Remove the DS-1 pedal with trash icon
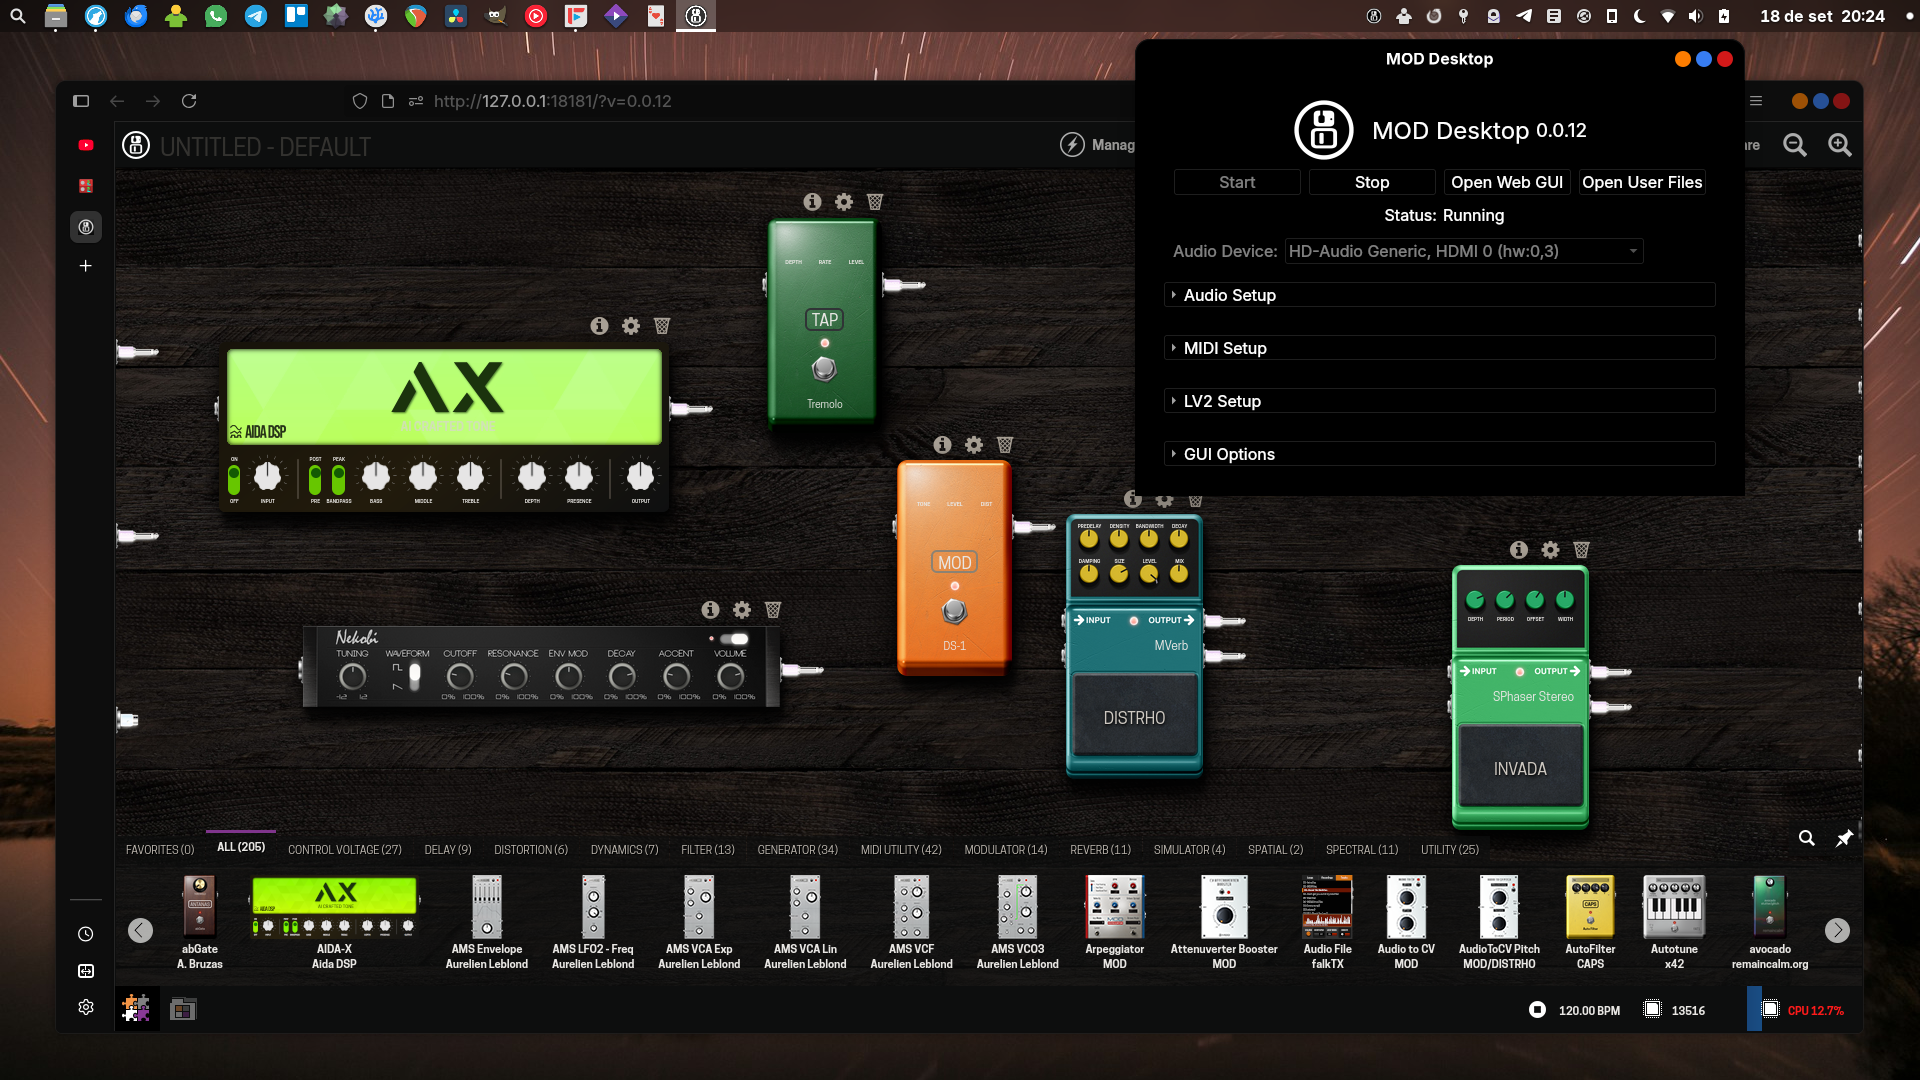 point(1004,446)
